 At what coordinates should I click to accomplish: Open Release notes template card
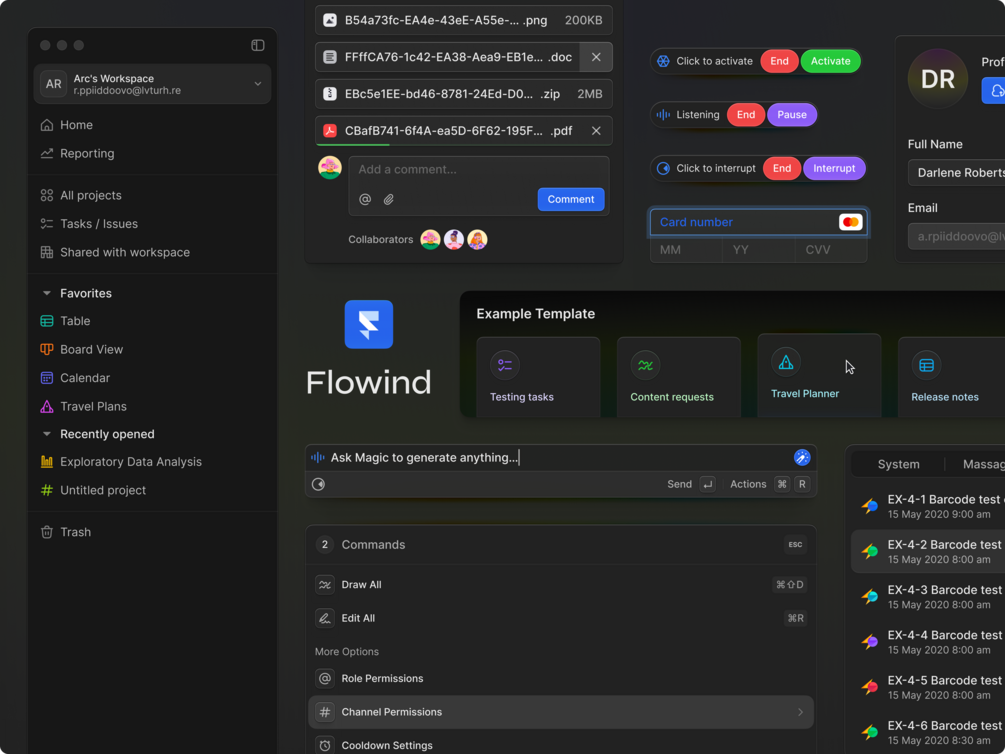point(951,377)
